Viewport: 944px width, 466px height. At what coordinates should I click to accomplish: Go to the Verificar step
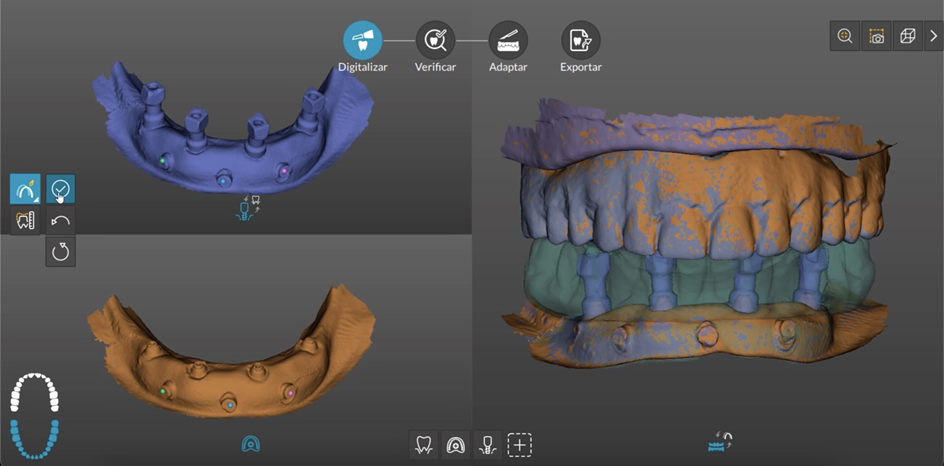tap(435, 41)
